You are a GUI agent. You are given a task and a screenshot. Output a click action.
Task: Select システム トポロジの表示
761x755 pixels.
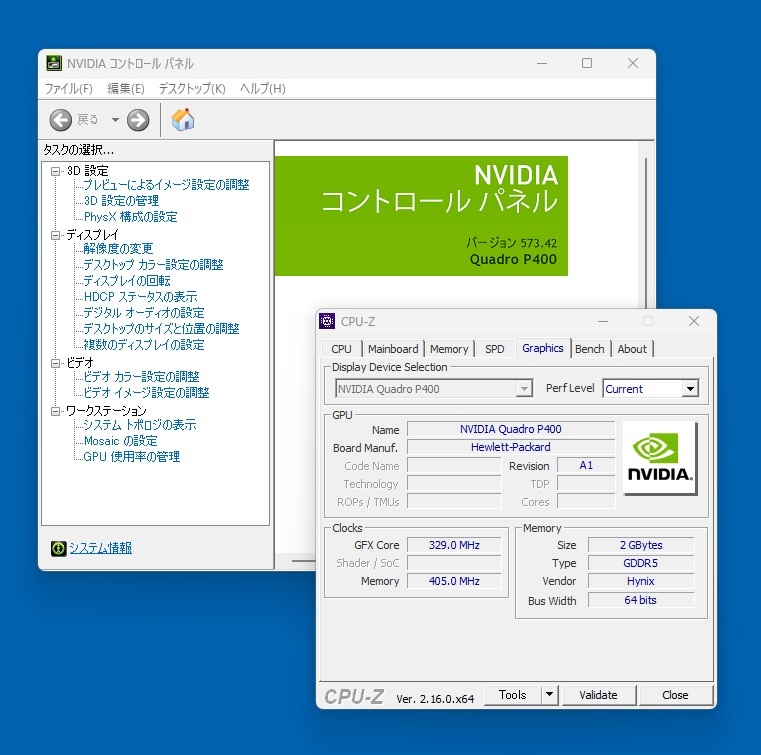pos(140,425)
